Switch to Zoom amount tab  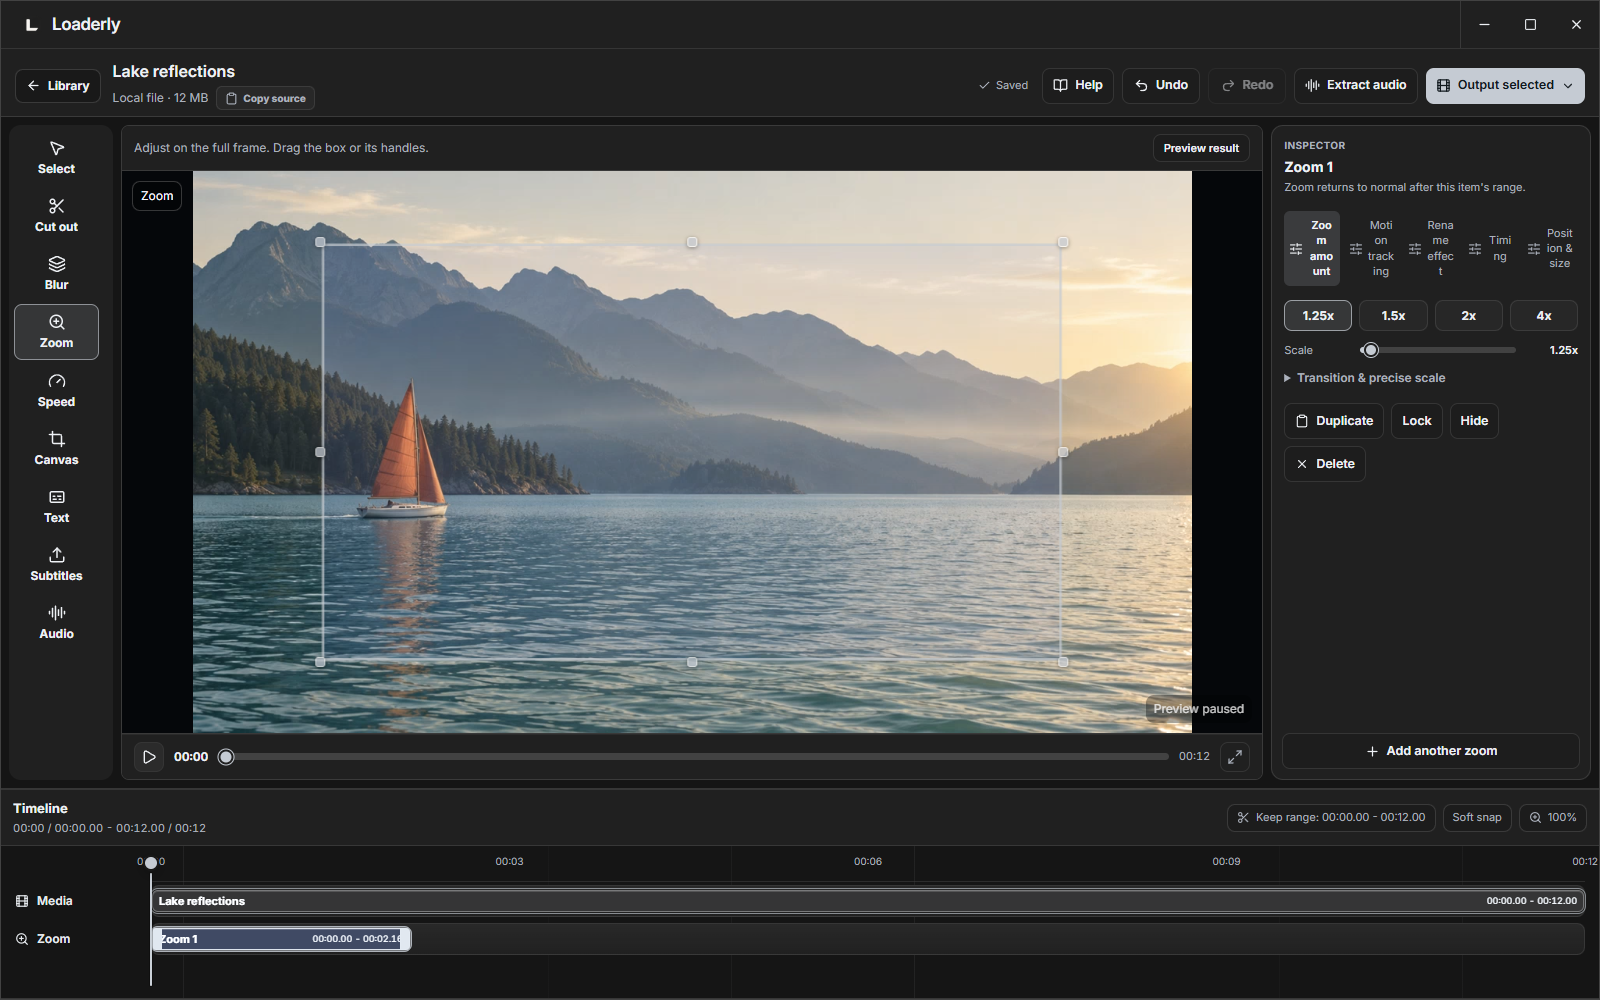click(x=1311, y=248)
